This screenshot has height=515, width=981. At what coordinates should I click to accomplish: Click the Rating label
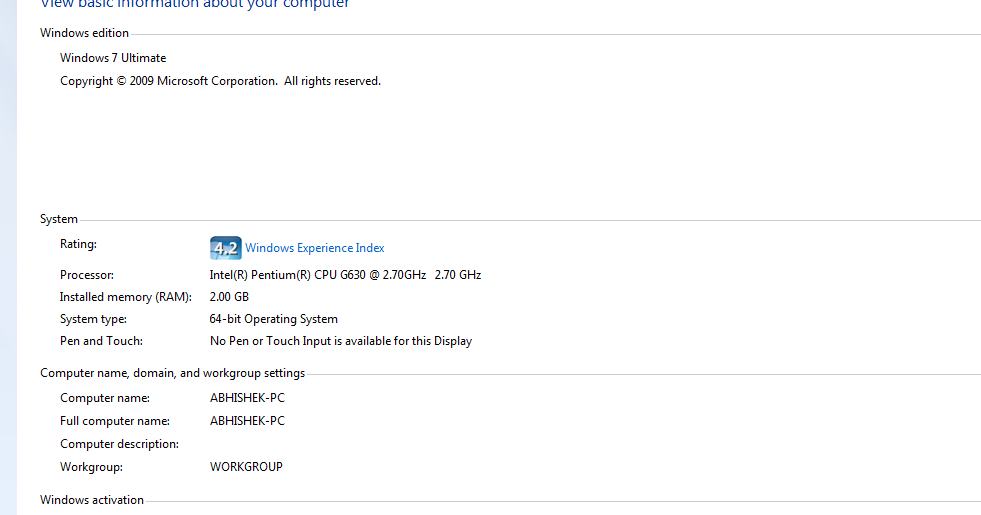click(x=78, y=244)
